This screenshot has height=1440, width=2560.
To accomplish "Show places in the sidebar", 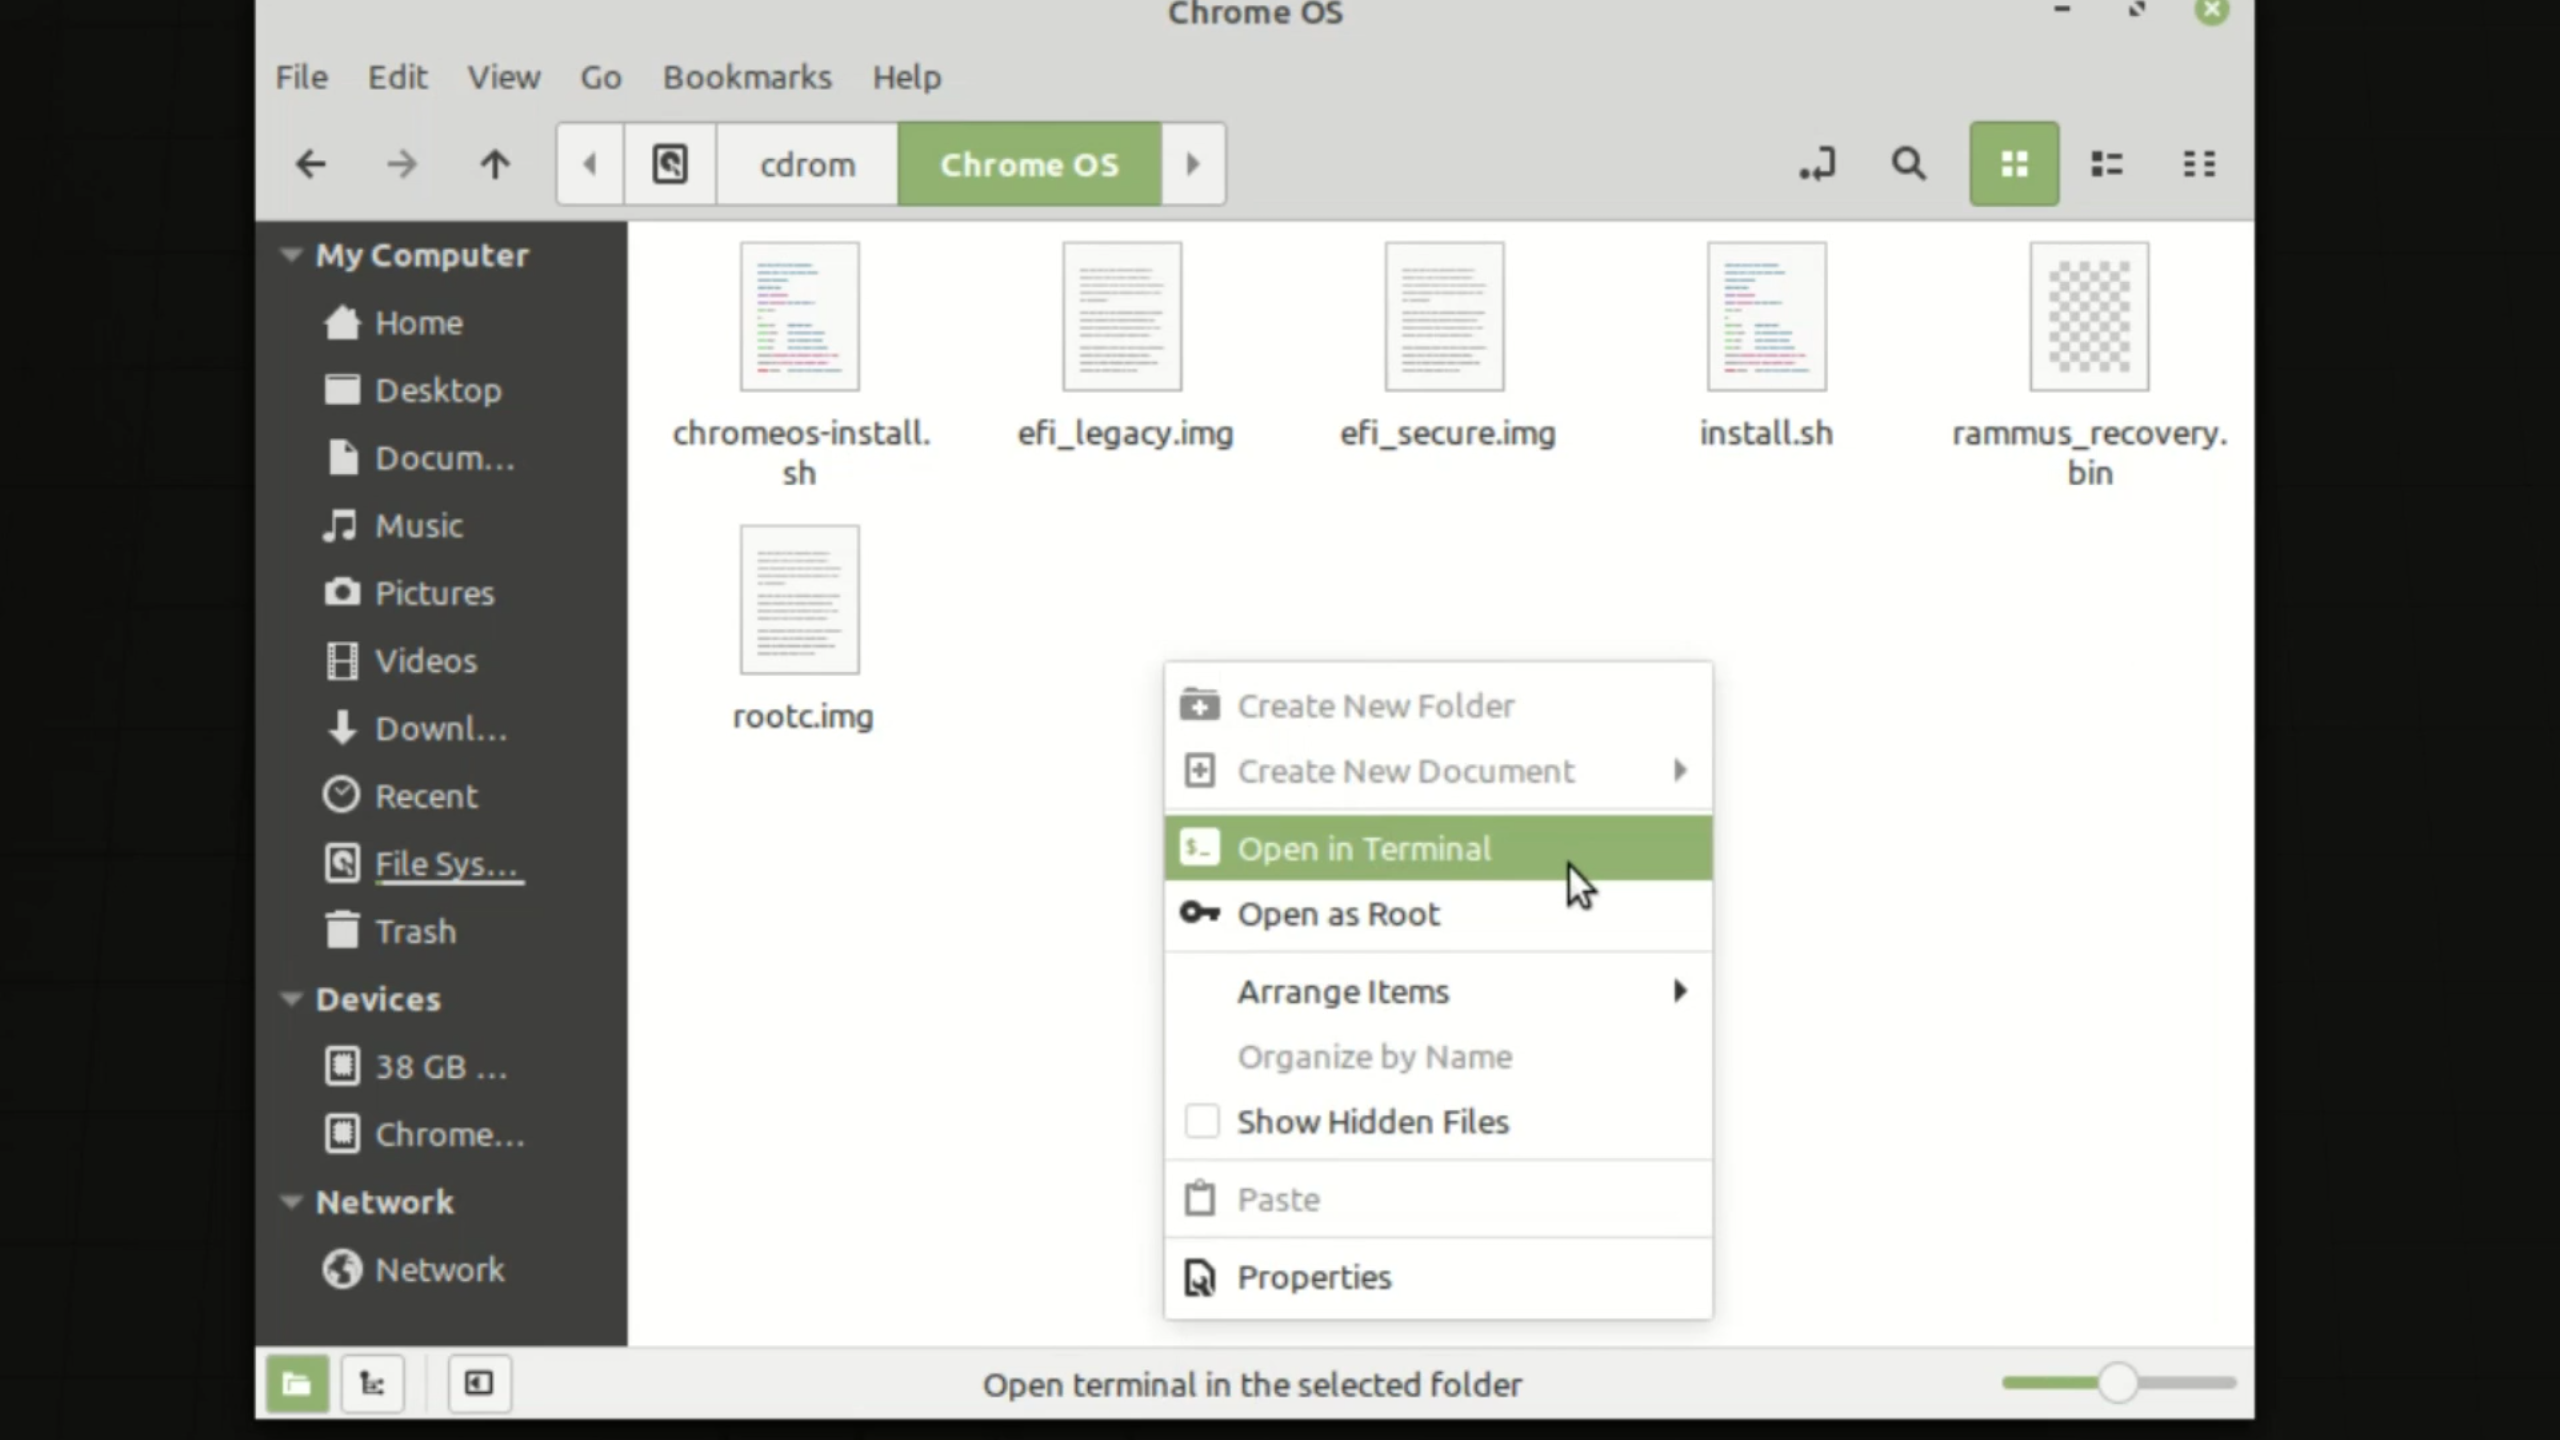I will (x=297, y=1384).
